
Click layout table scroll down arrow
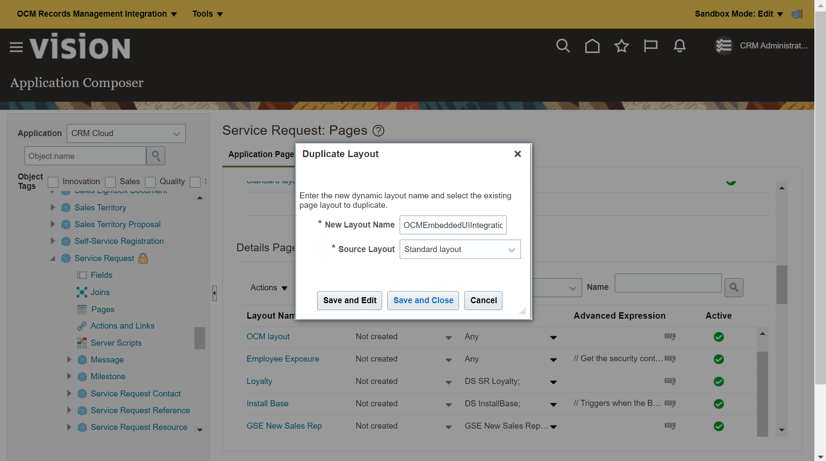(782, 430)
